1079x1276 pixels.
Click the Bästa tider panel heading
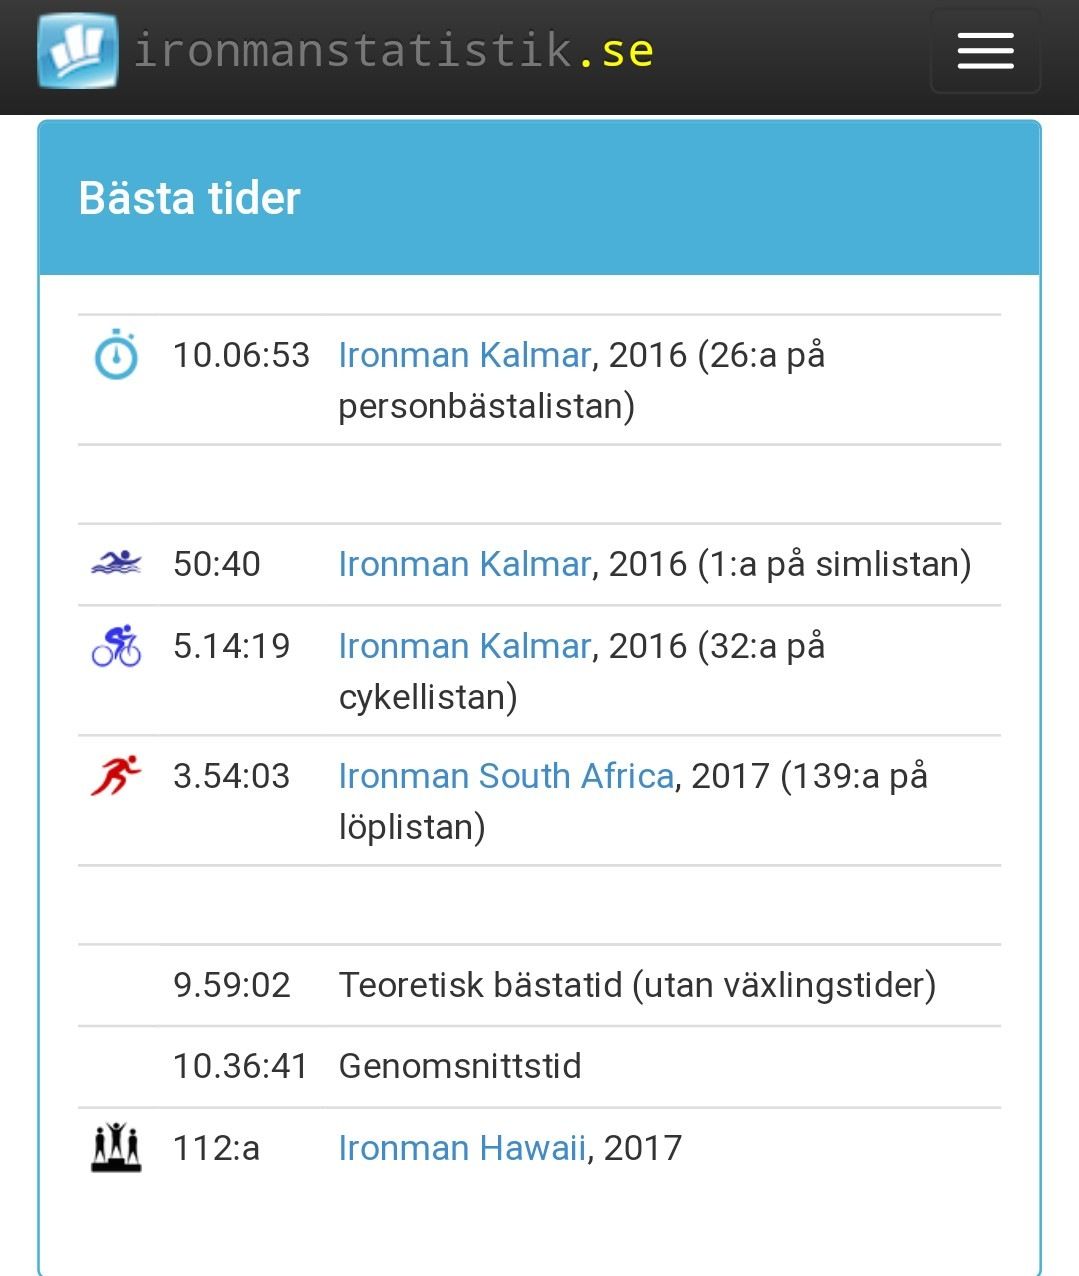point(190,198)
